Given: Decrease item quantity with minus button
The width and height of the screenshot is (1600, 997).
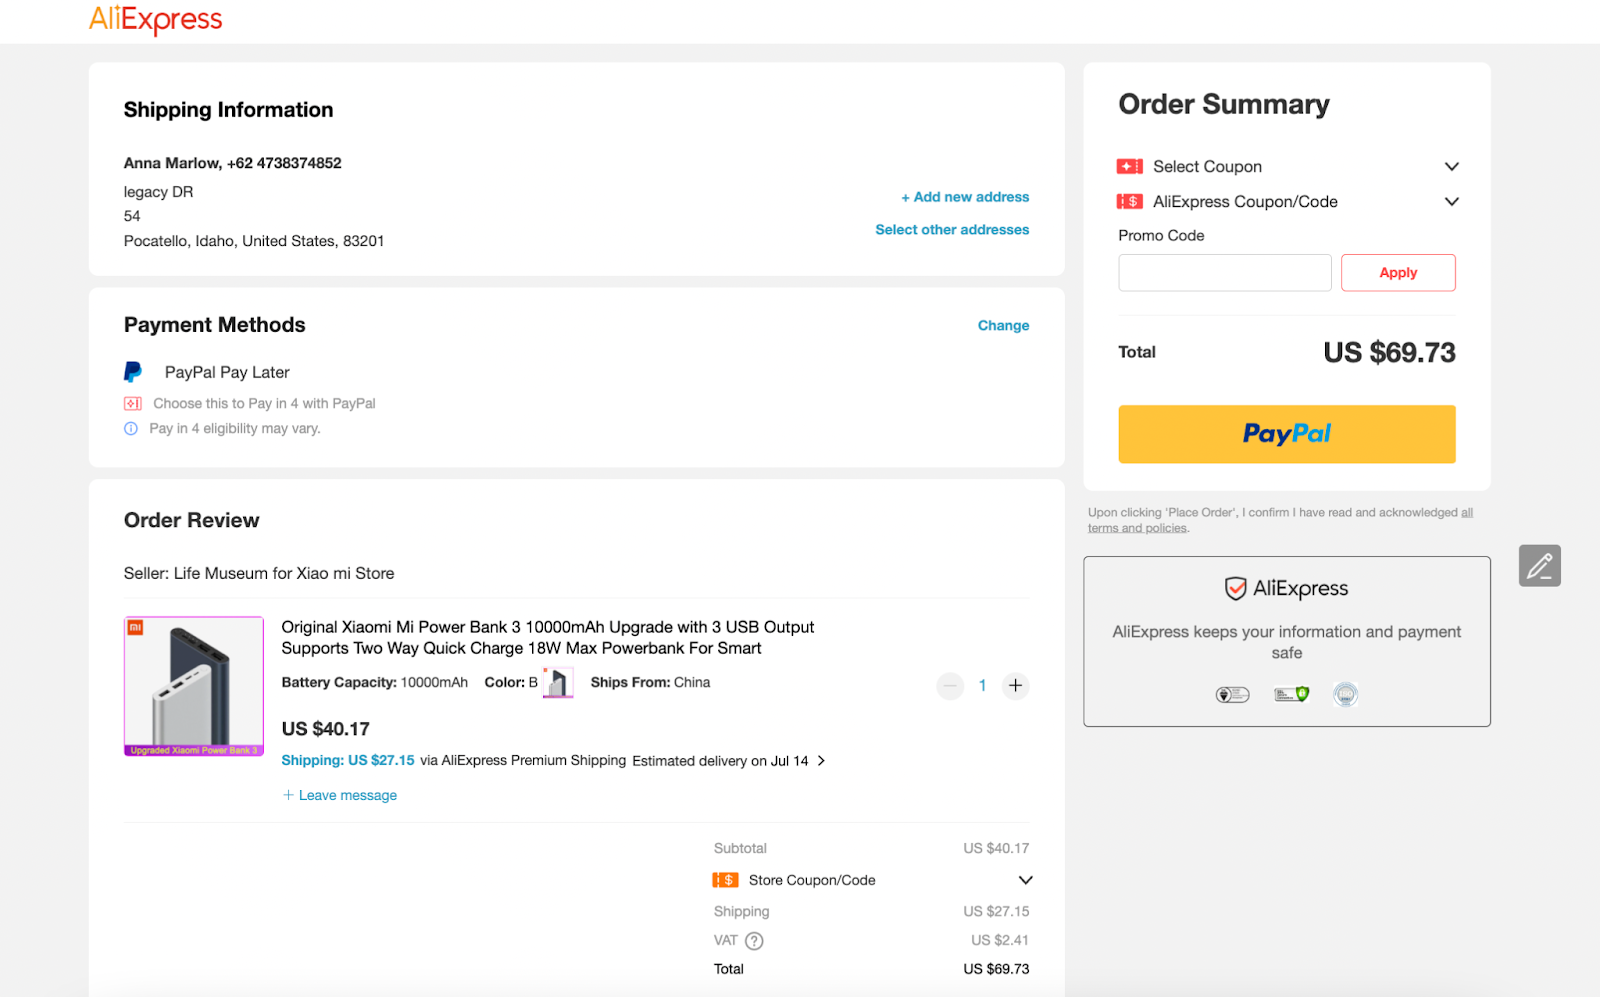Looking at the screenshot, I should click(x=950, y=686).
